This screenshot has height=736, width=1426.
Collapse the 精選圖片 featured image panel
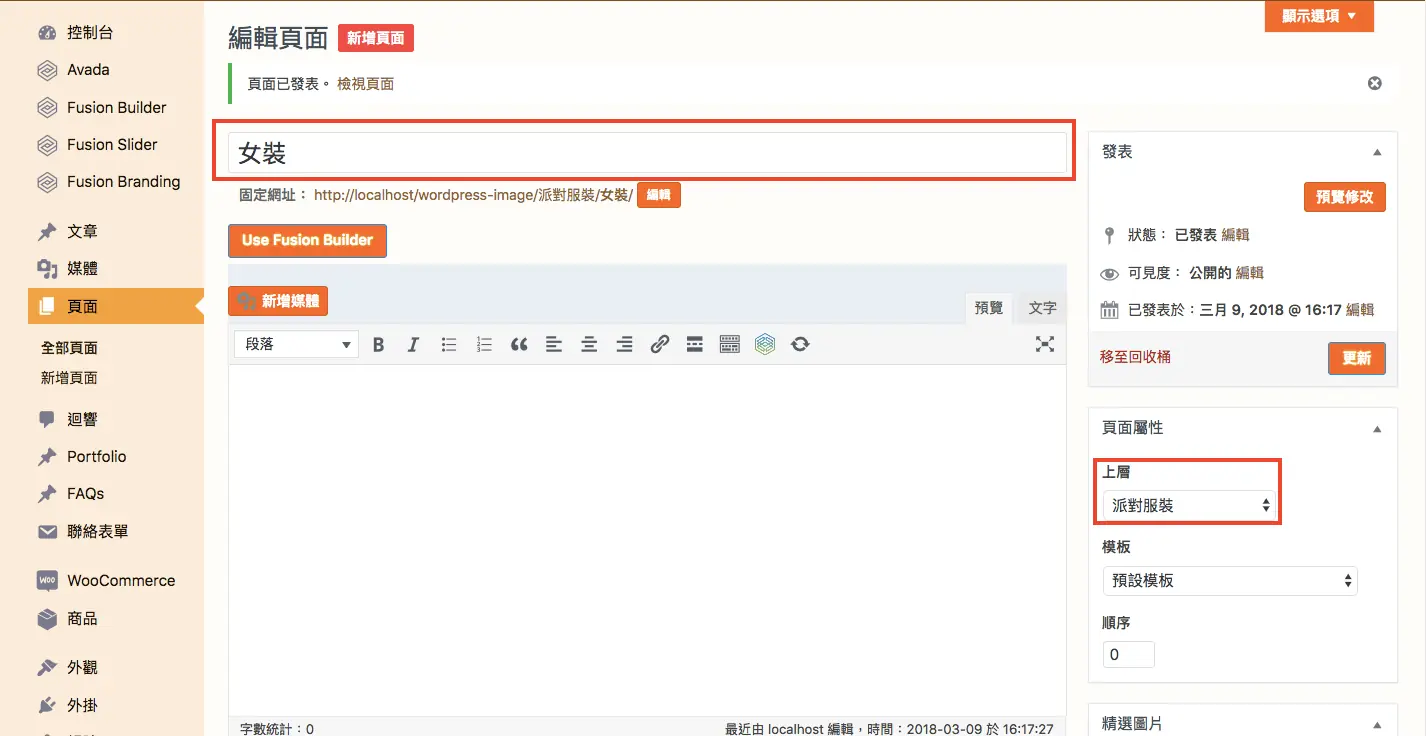point(1377,725)
